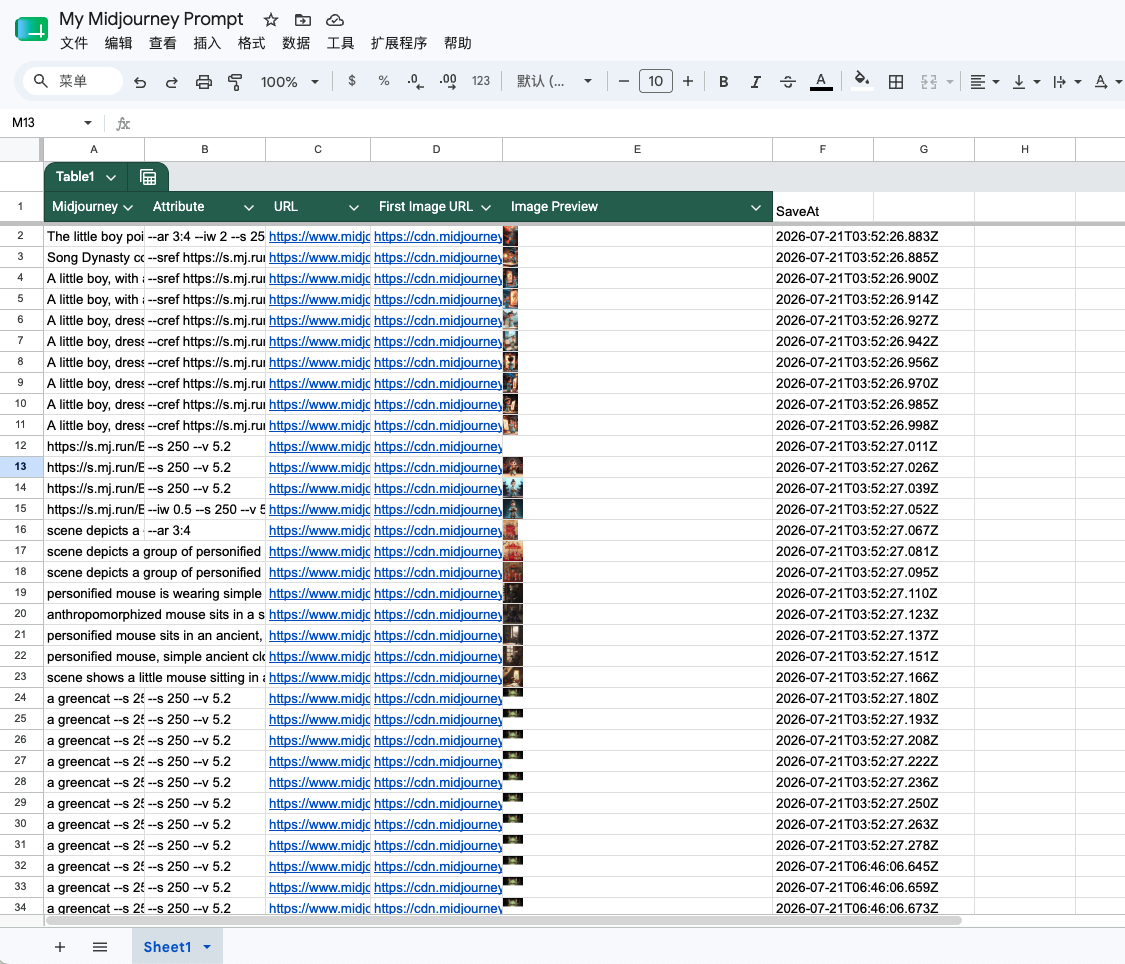
Task: Open the text color picker
Action: [x=821, y=82]
